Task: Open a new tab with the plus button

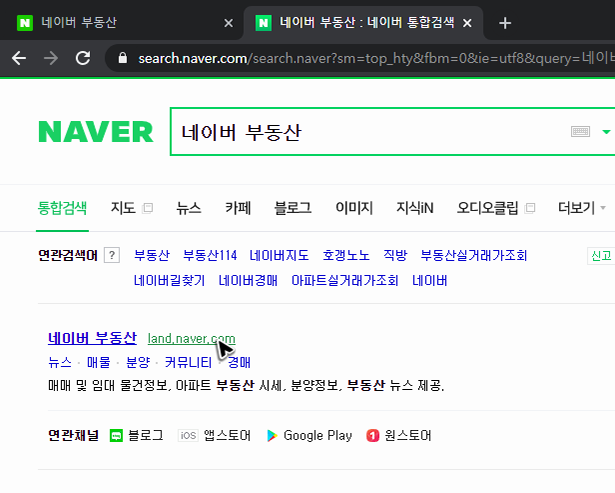Action: (505, 23)
